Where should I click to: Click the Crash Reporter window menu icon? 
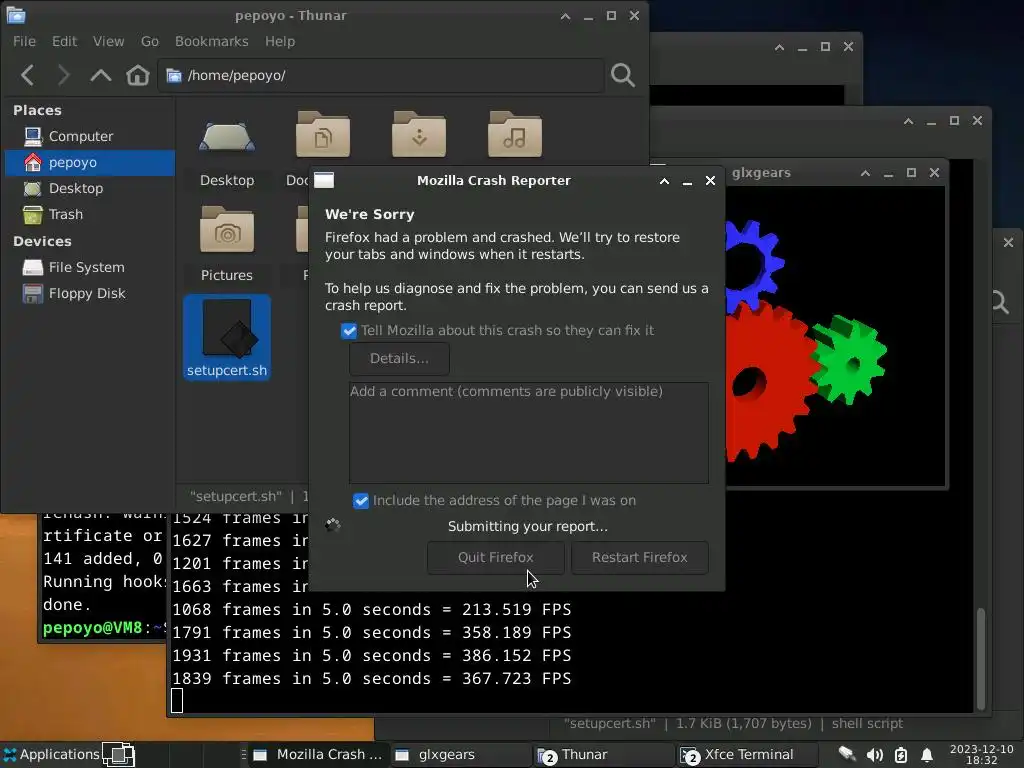[x=324, y=180]
